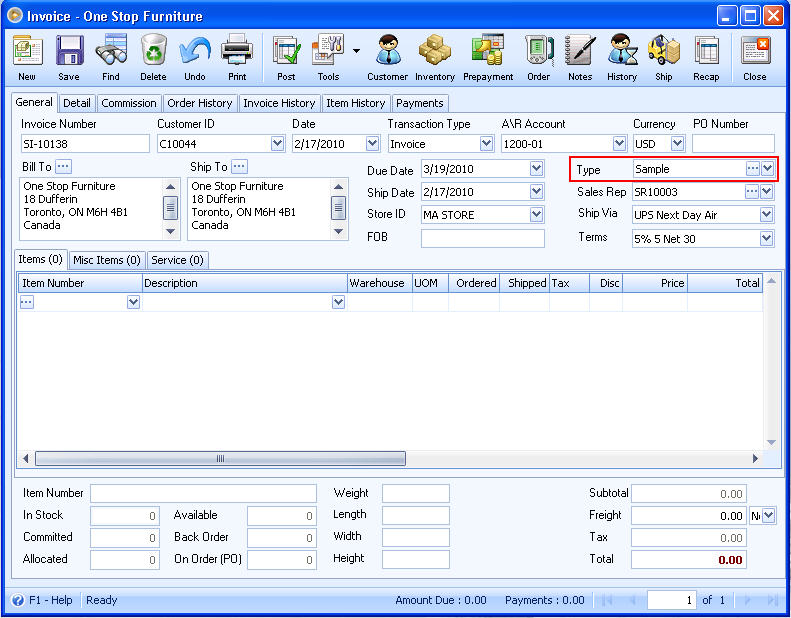
Task: Click the Ship To address scroll up arrow
Action: tap(338, 187)
